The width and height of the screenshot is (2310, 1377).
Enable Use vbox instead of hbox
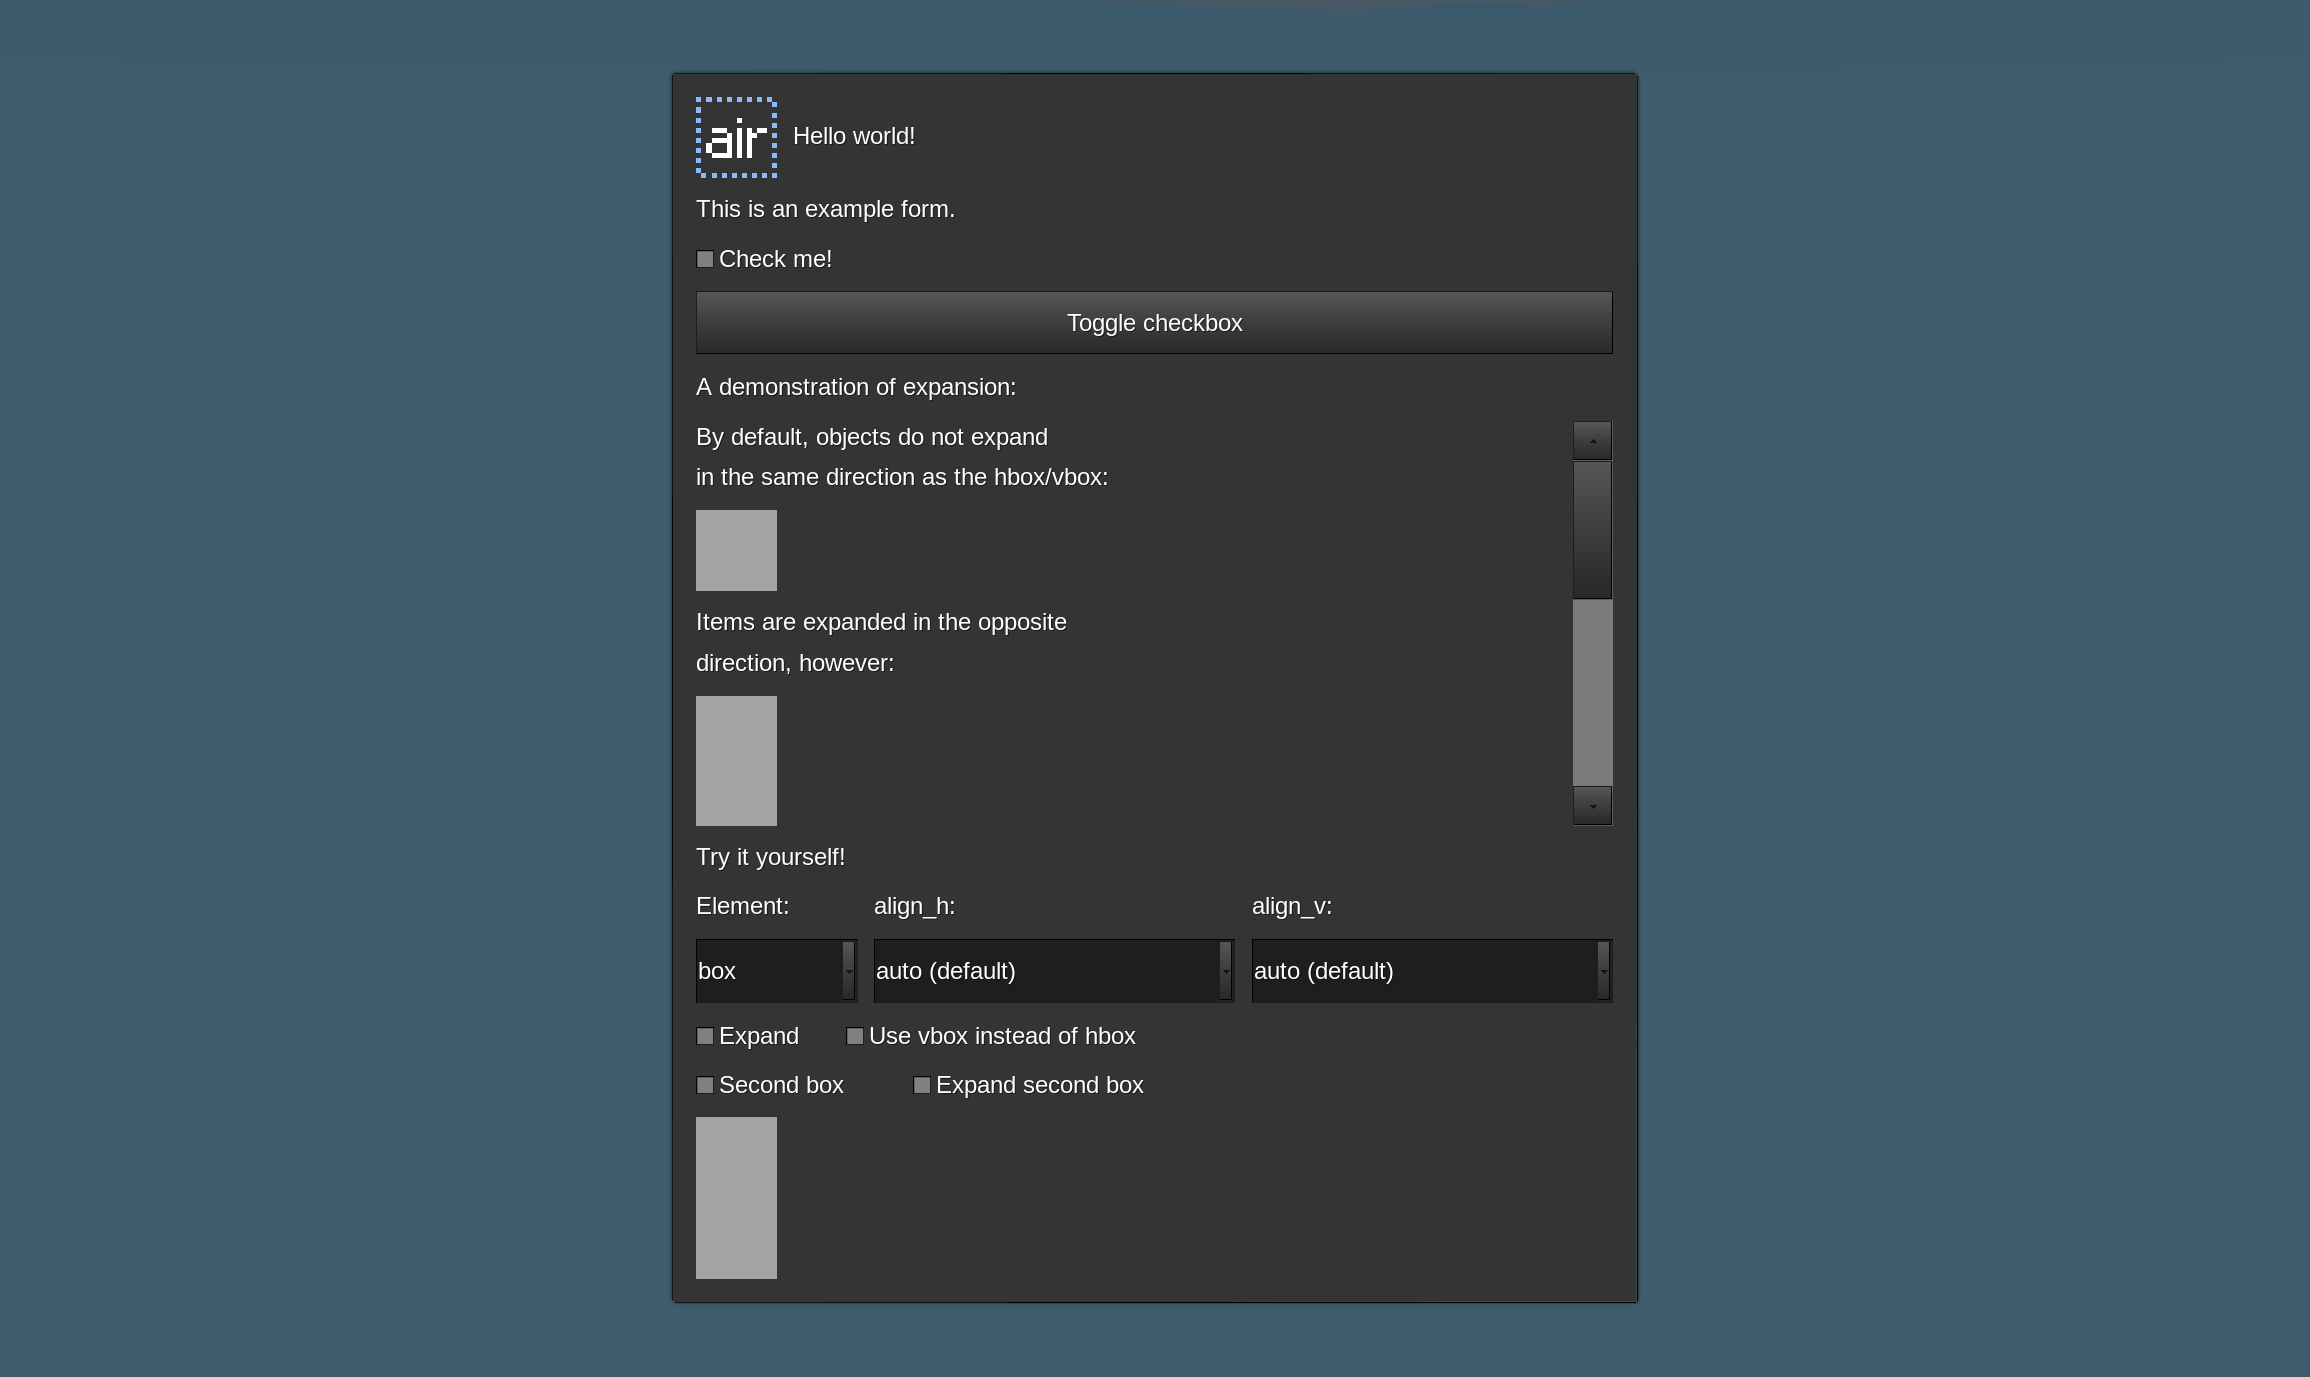(x=855, y=1036)
